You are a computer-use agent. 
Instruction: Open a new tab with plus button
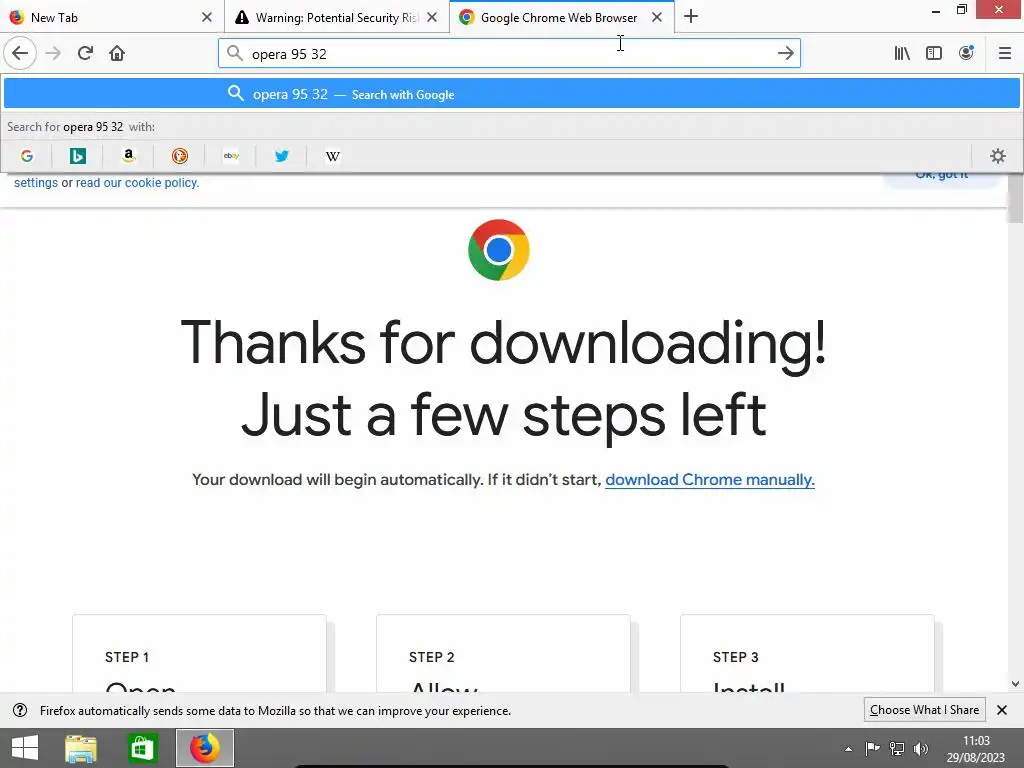pyautogui.click(x=691, y=17)
